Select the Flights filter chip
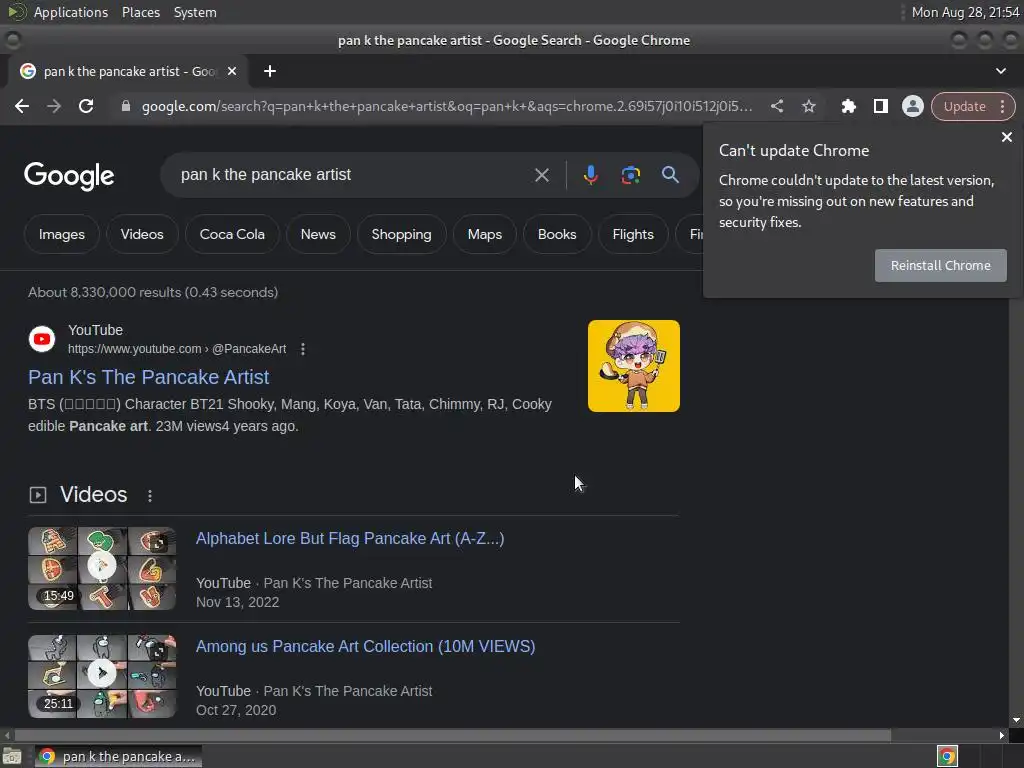The image size is (1024, 768). click(633, 234)
